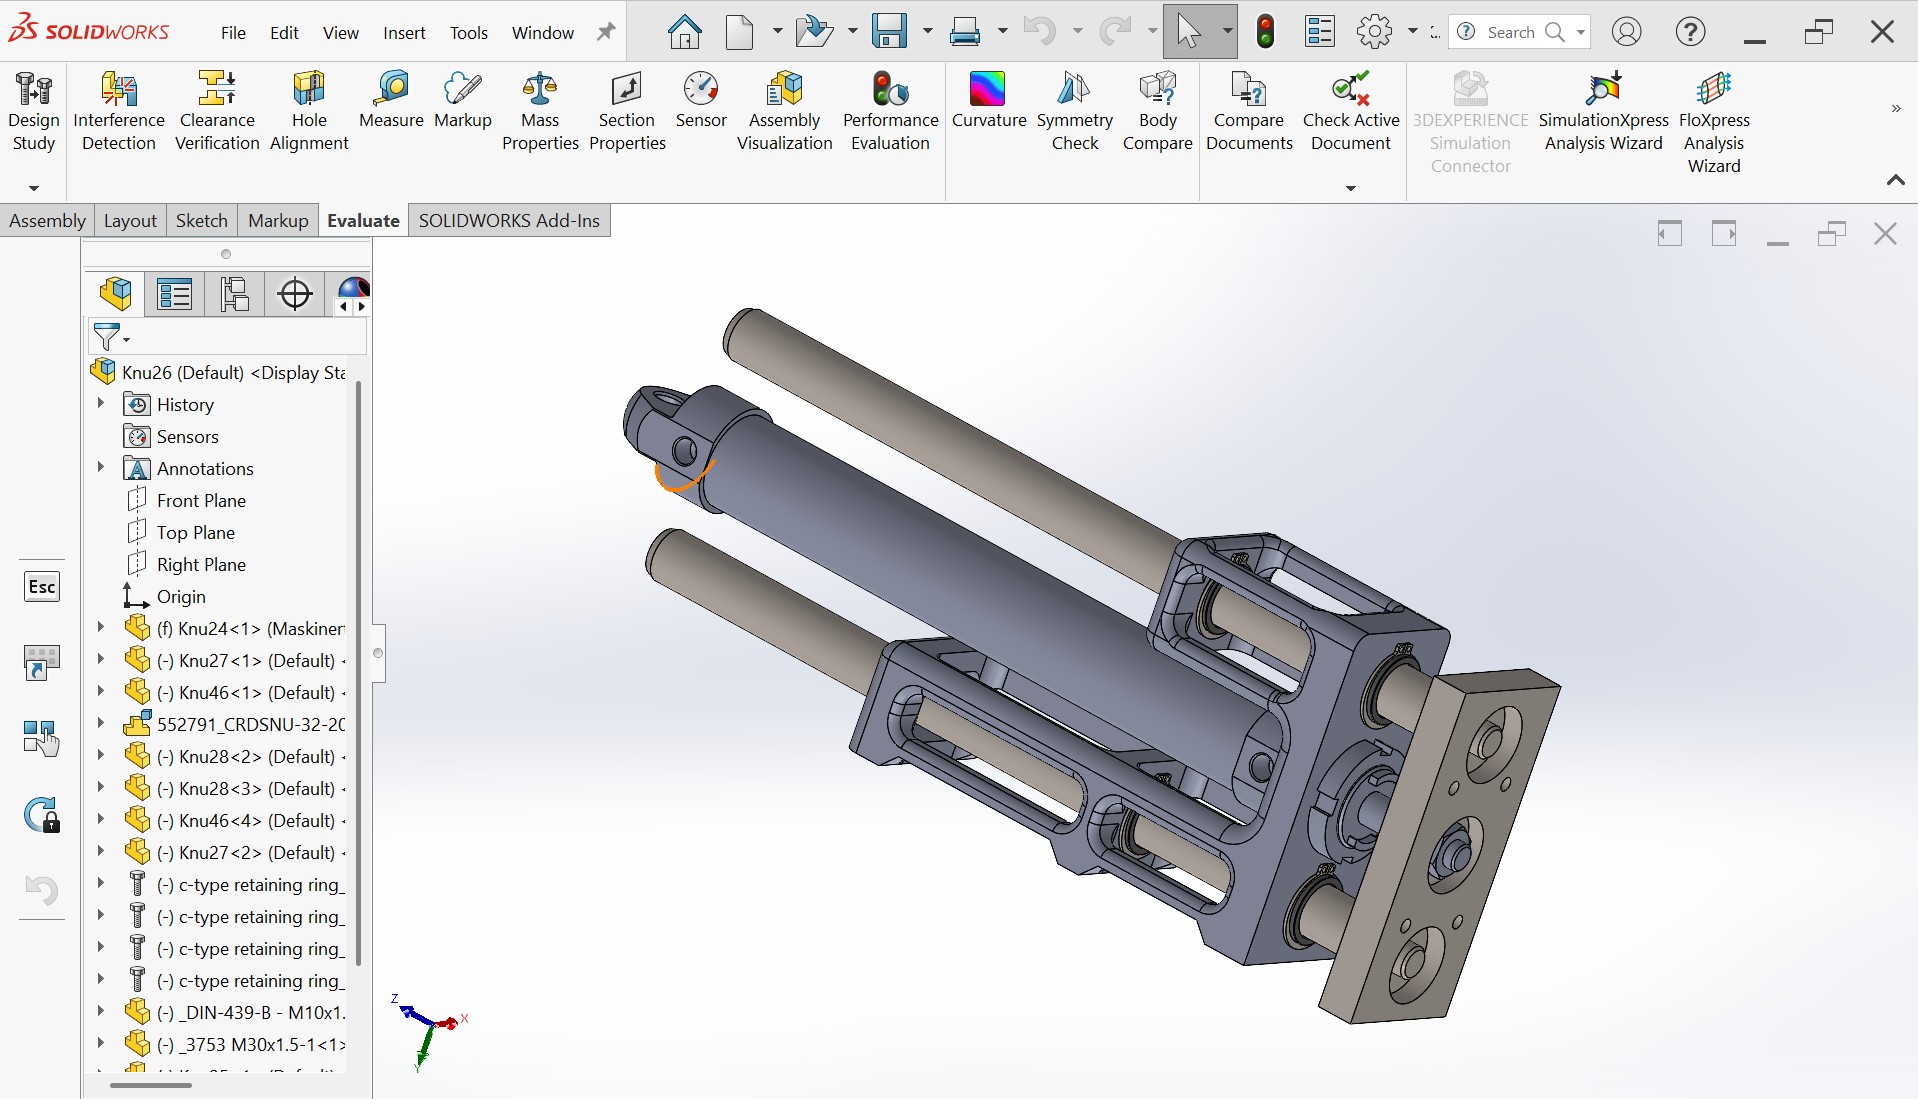Expand the Knu24<1> component node

tap(100, 628)
